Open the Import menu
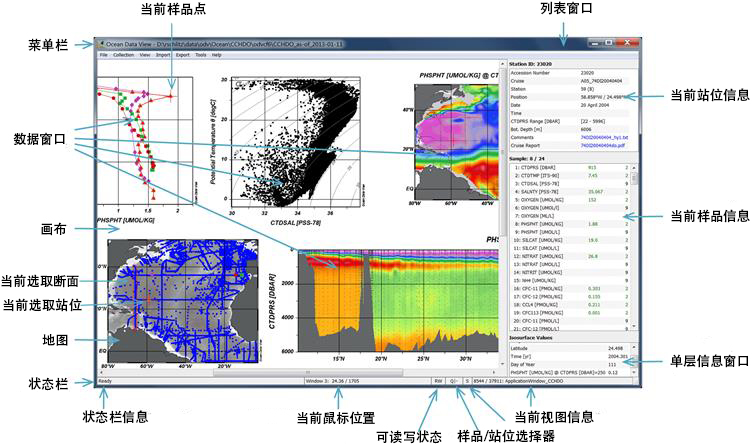This screenshot has height=444, width=756. pyautogui.click(x=161, y=55)
